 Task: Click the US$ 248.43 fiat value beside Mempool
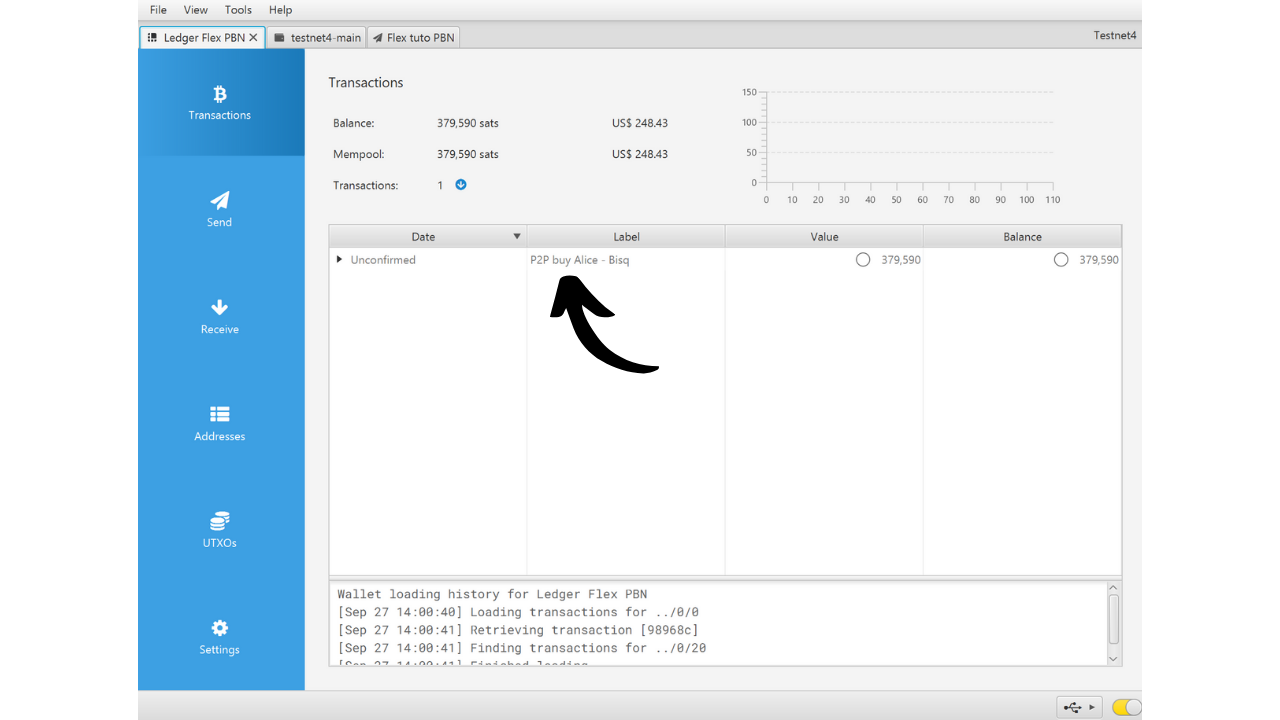(x=640, y=154)
